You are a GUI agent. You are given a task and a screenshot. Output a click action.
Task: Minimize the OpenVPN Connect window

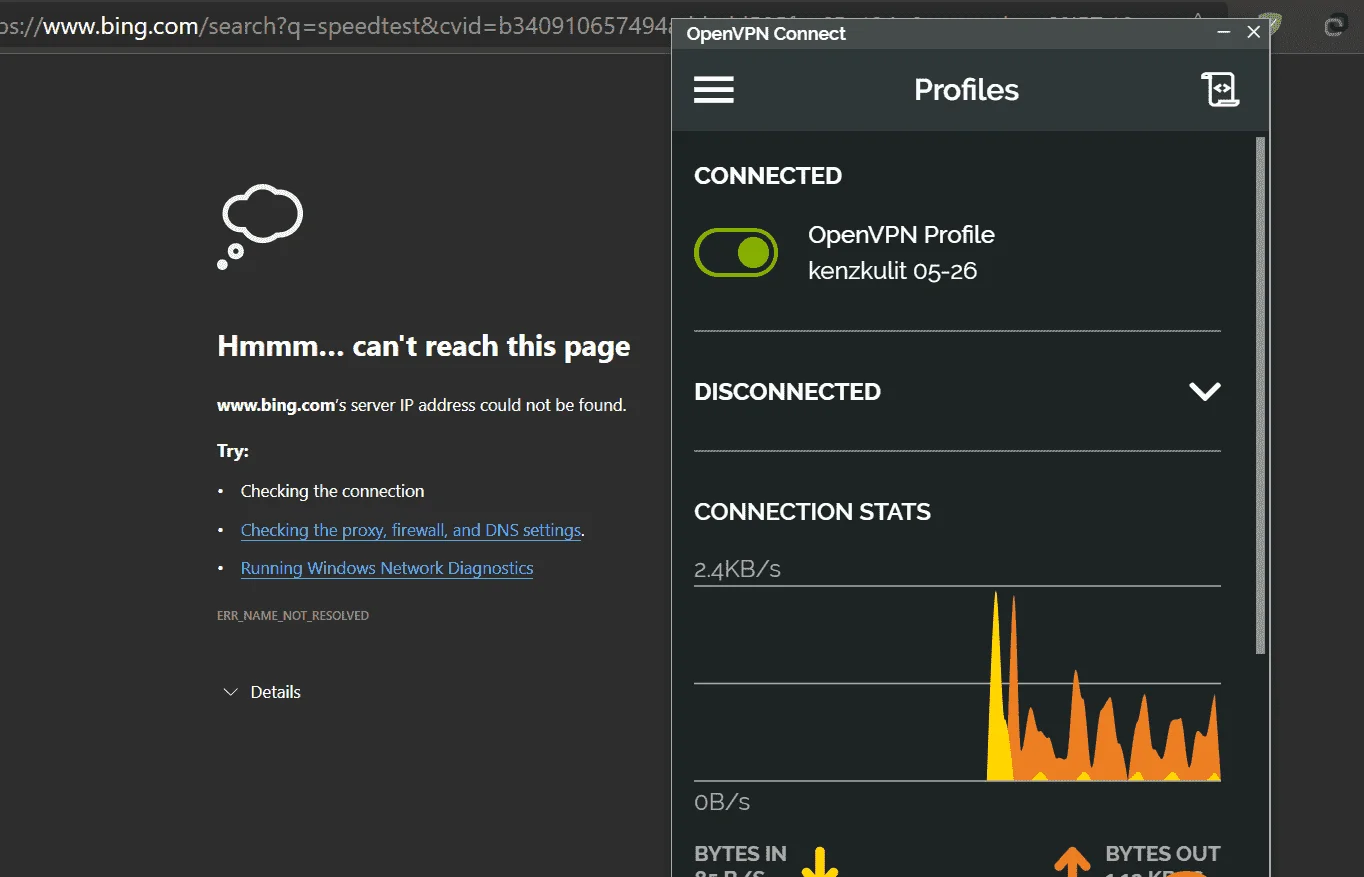pyautogui.click(x=1223, y=33)
